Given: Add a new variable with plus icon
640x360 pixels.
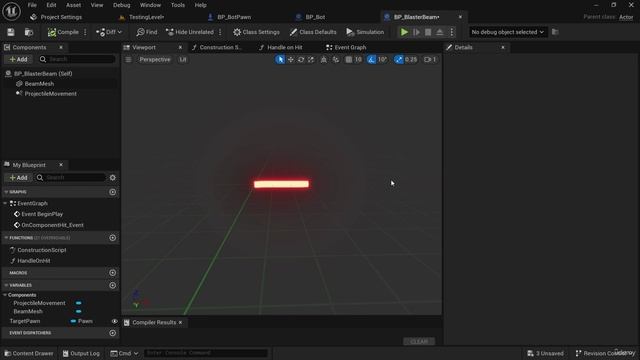Looking at the screenshot, I should point(113,285).
